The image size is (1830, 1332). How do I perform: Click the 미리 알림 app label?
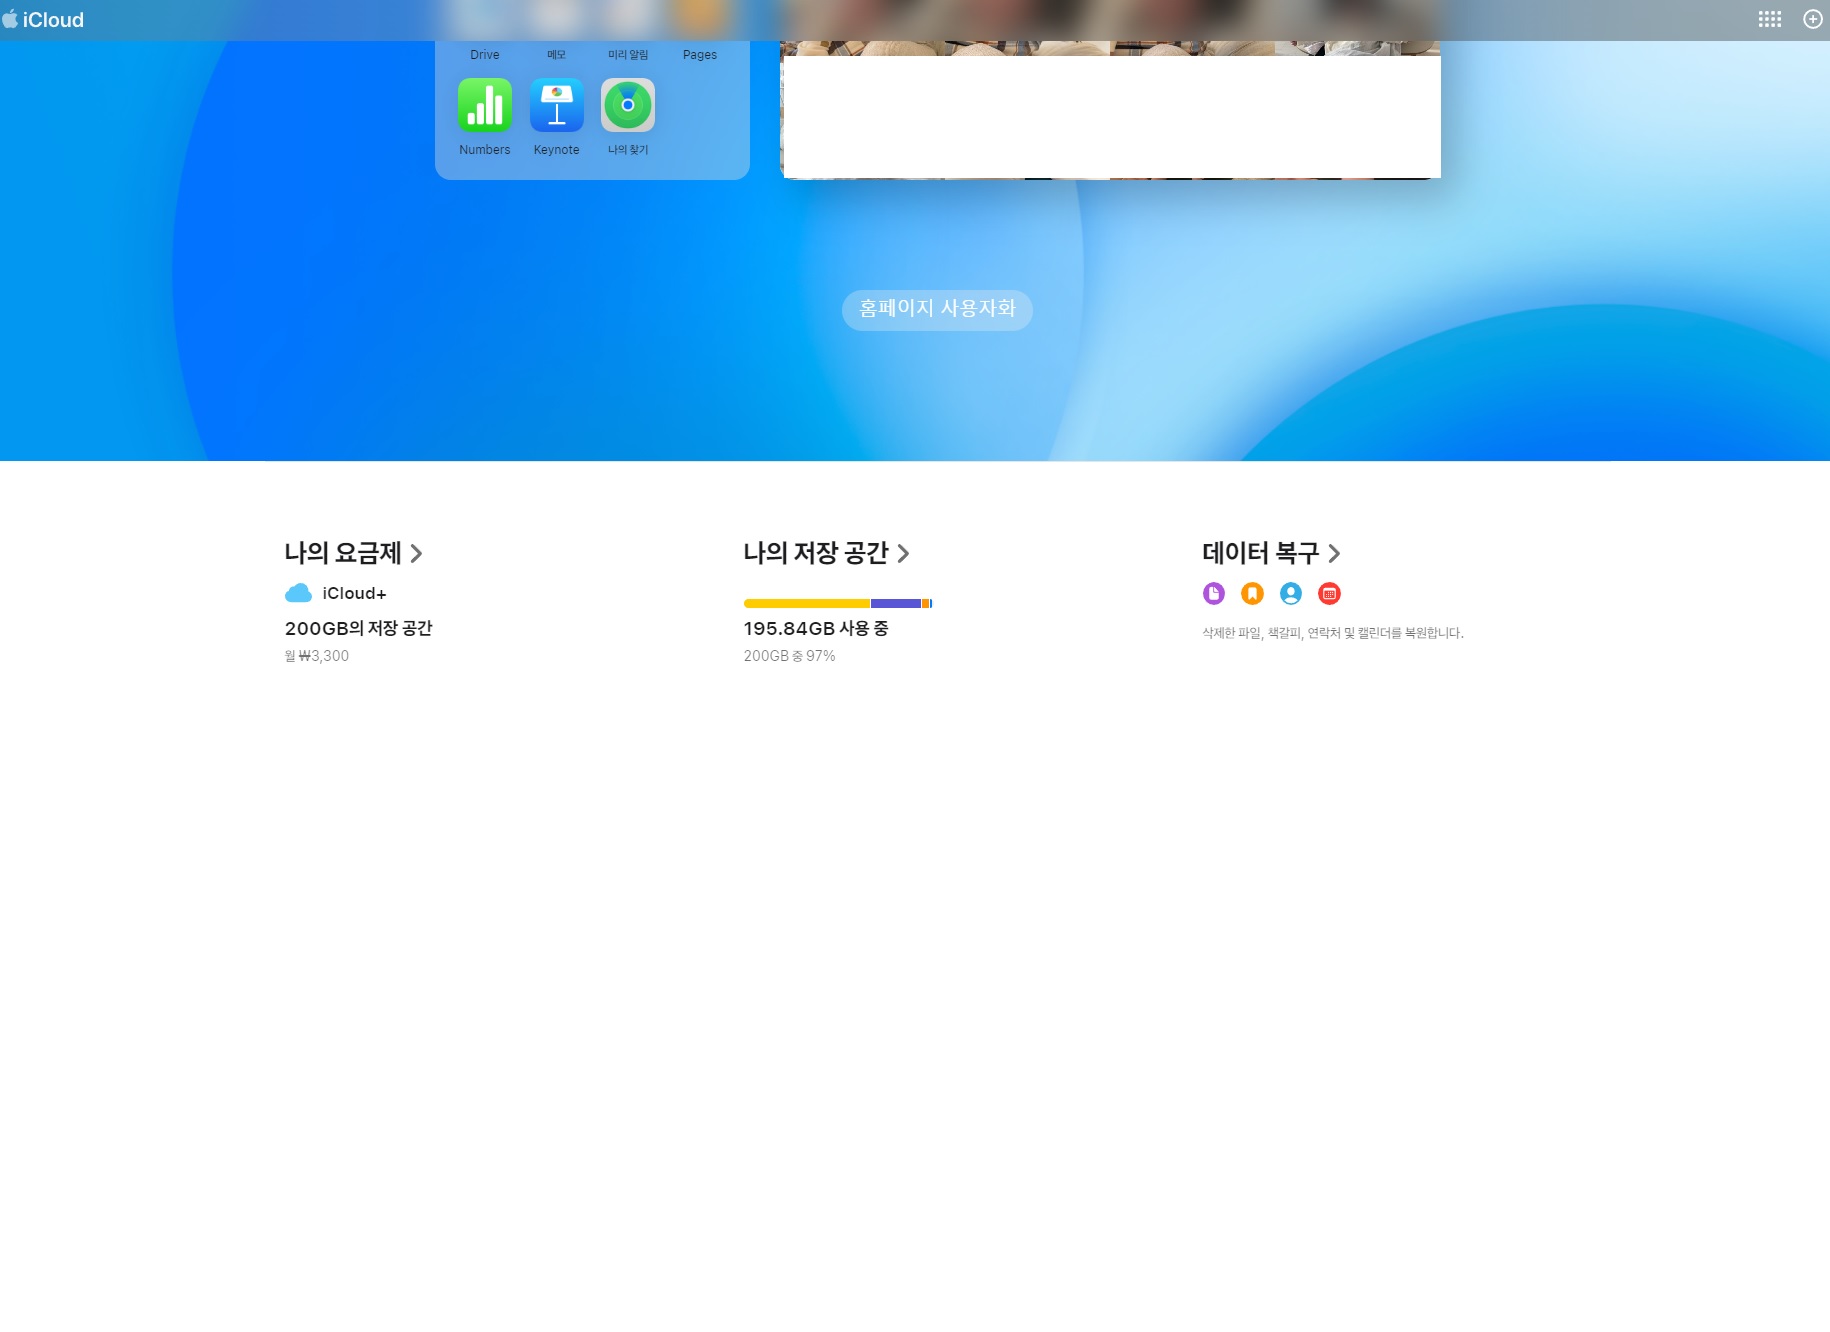[628, 55]
